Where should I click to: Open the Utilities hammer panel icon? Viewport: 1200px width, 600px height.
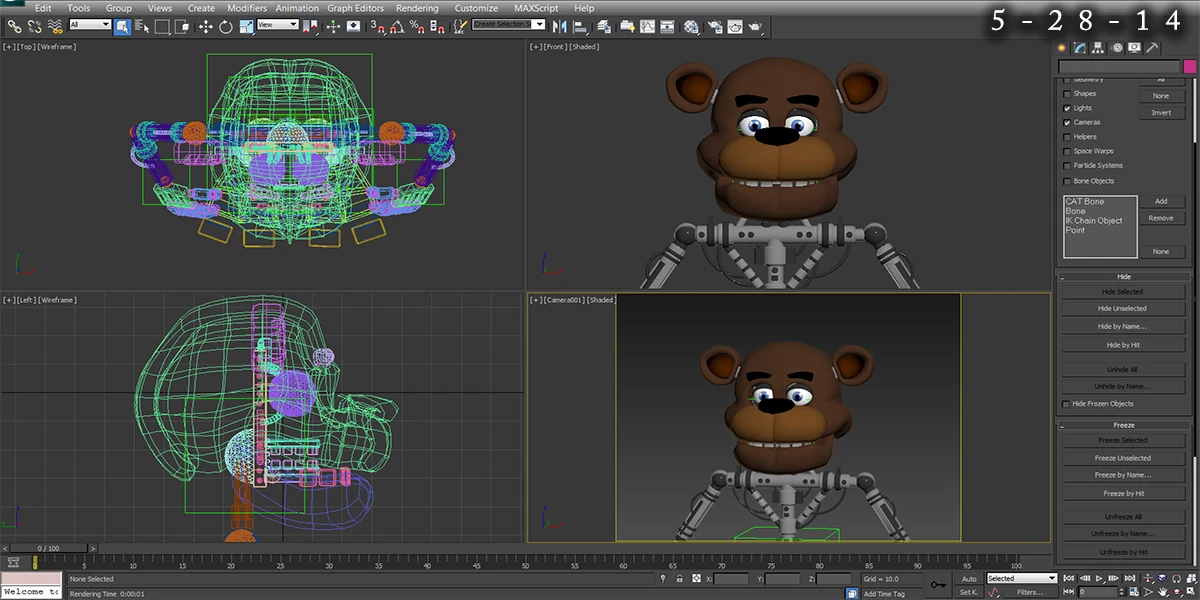[1152, 47]
